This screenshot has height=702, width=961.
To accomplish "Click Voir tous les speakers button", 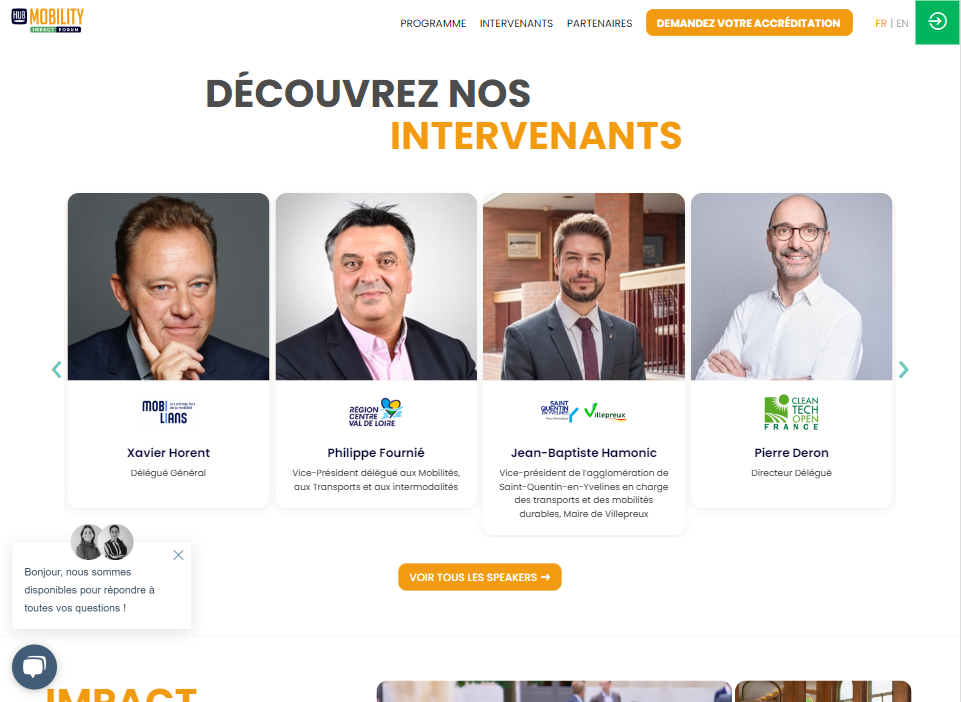I will tap(480, 577).
